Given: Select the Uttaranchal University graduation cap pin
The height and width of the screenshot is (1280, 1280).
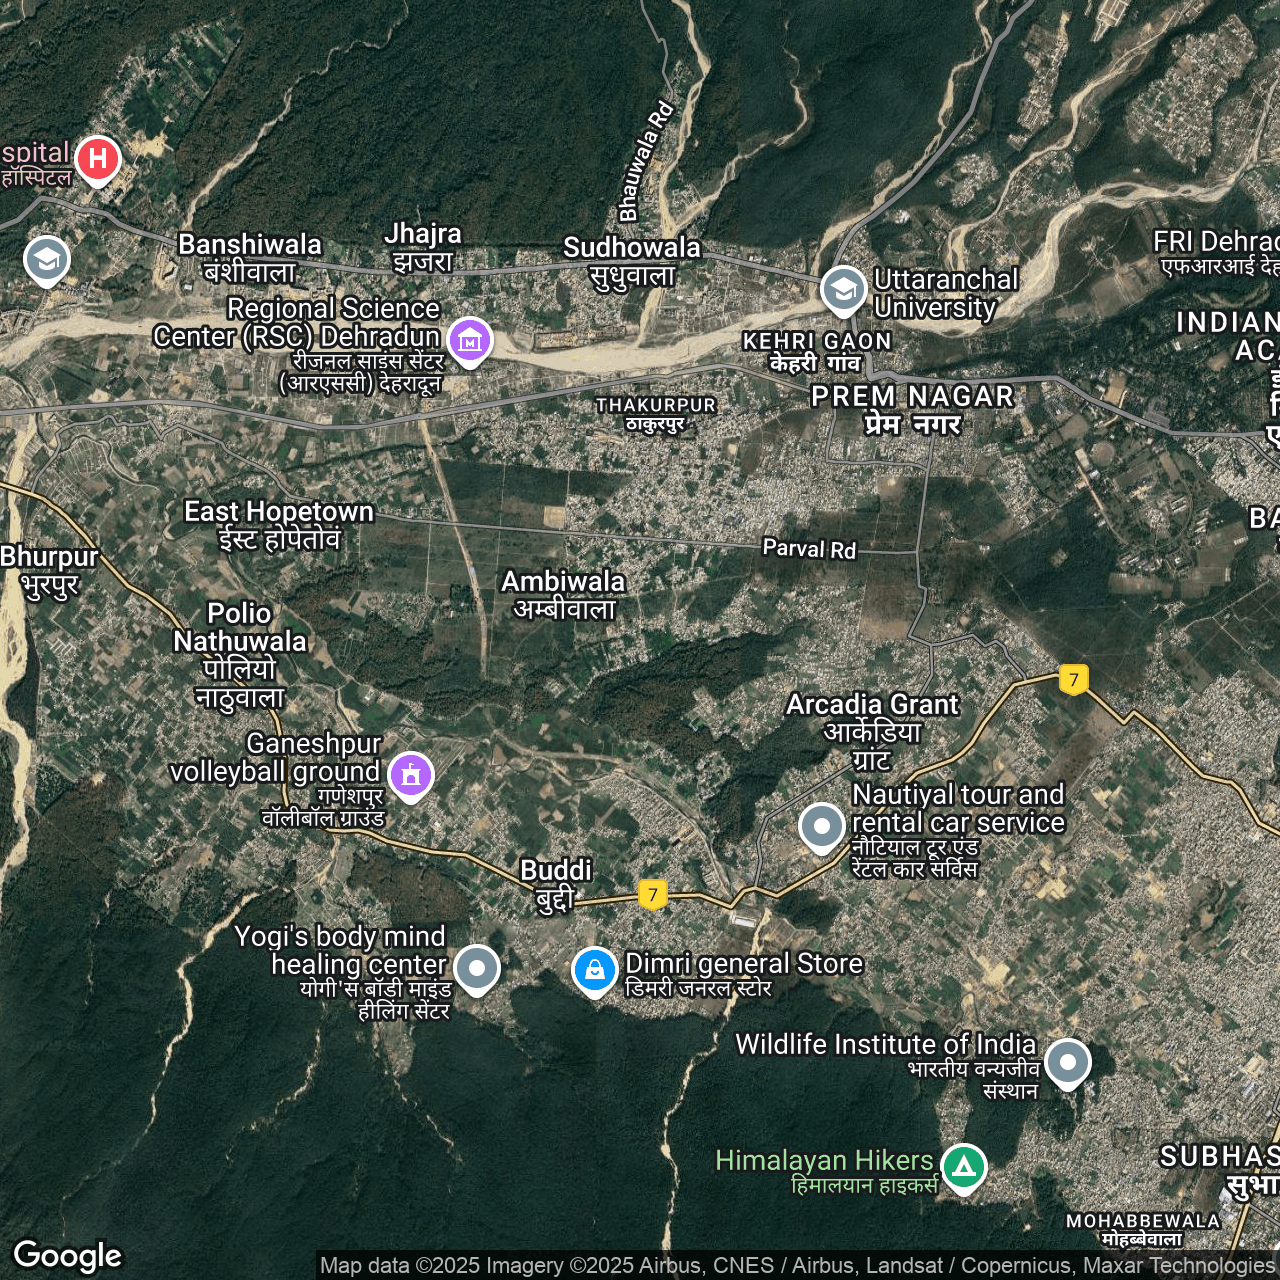Looking at the screenshot, I should [843, 289].
